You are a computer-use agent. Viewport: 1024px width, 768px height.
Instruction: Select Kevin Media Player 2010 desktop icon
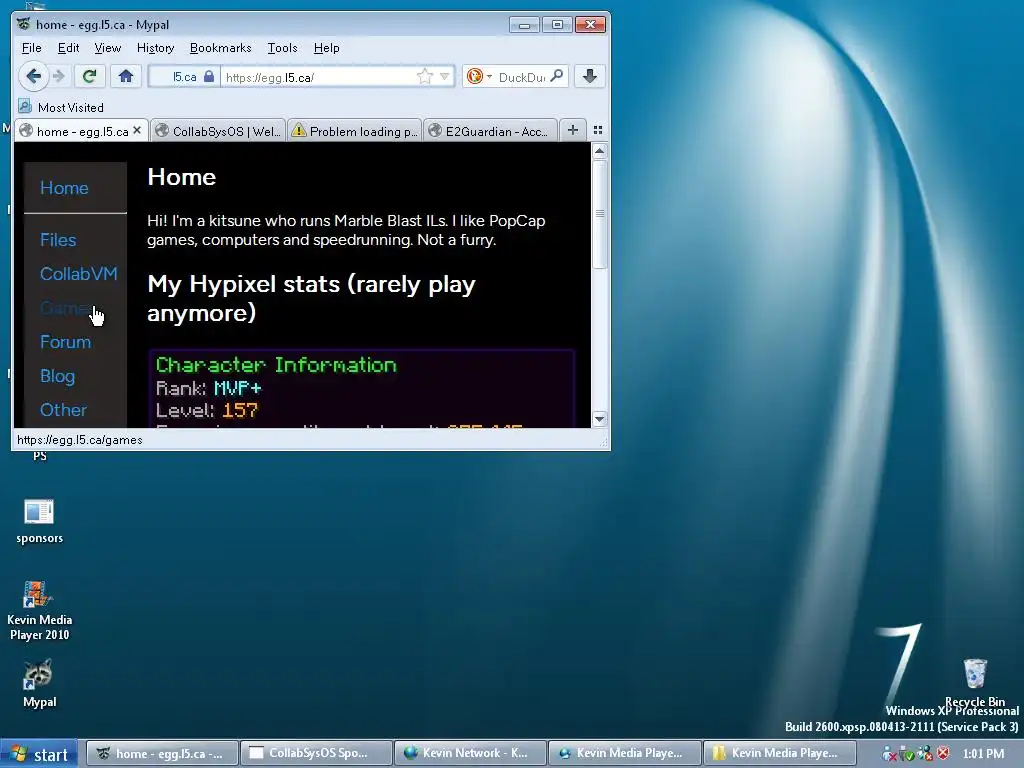click(39, 611)
